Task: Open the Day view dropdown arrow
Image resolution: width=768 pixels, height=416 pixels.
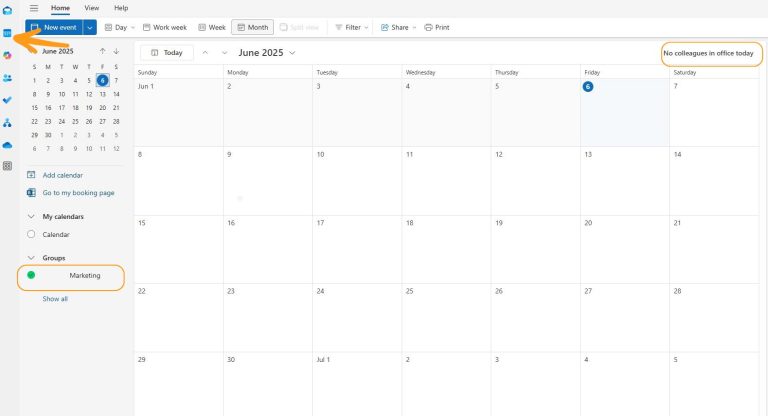Action: (x=133, y=27)
